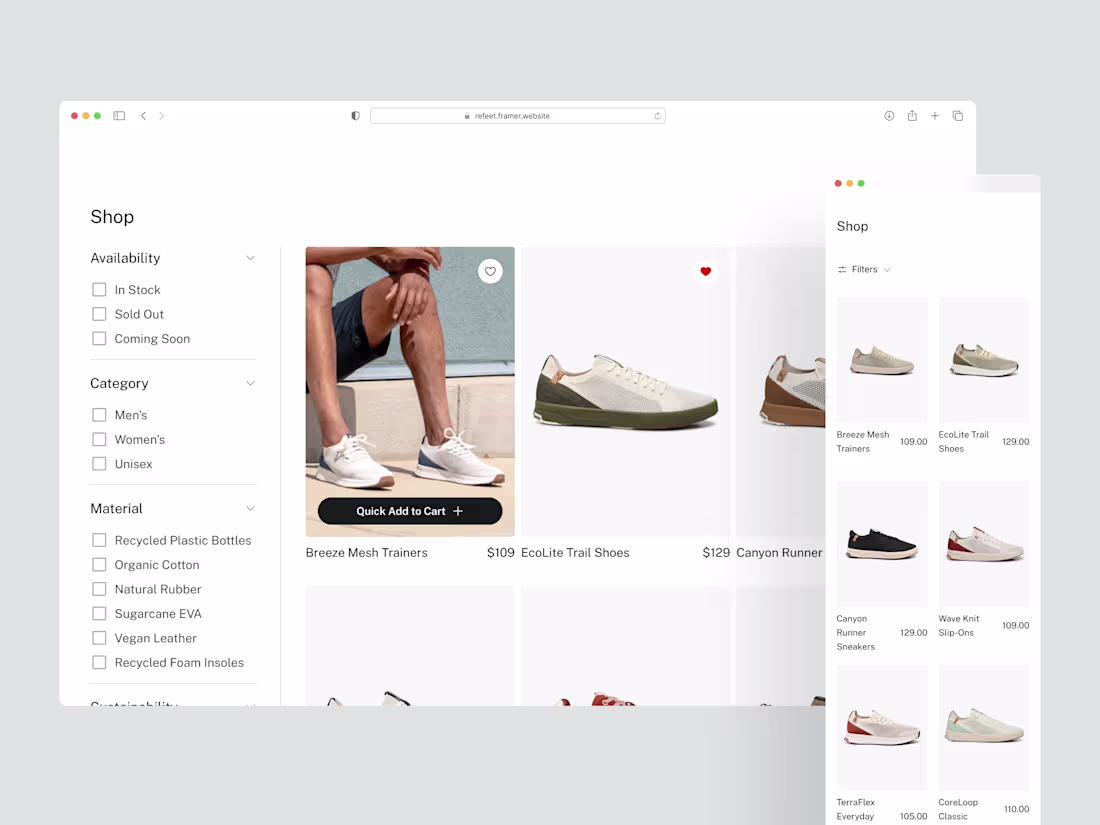Open Breeze Mesh Trainers product title link
Viewport: 1100px width, 825px height.
[367, 553]
